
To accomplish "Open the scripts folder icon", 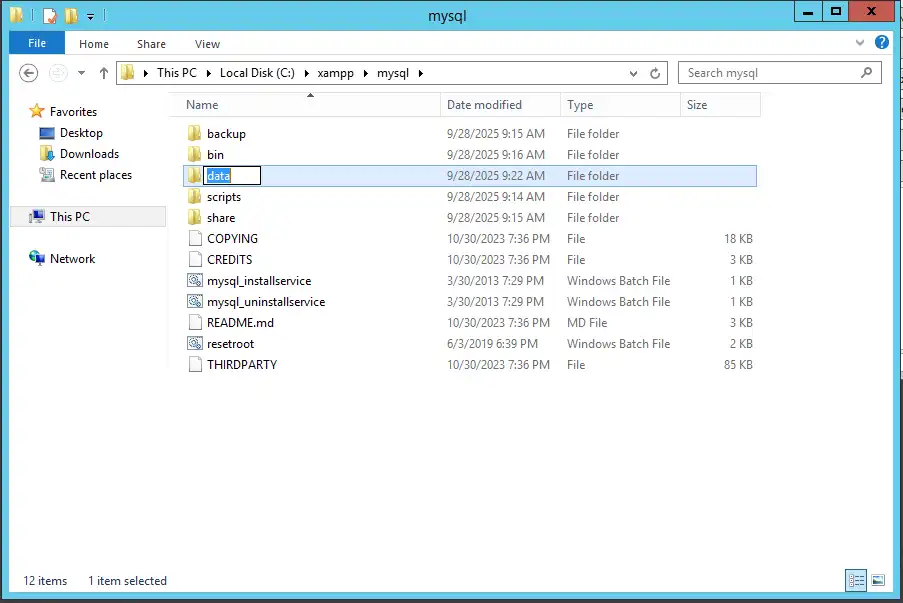I will click(x=222, y=196).
